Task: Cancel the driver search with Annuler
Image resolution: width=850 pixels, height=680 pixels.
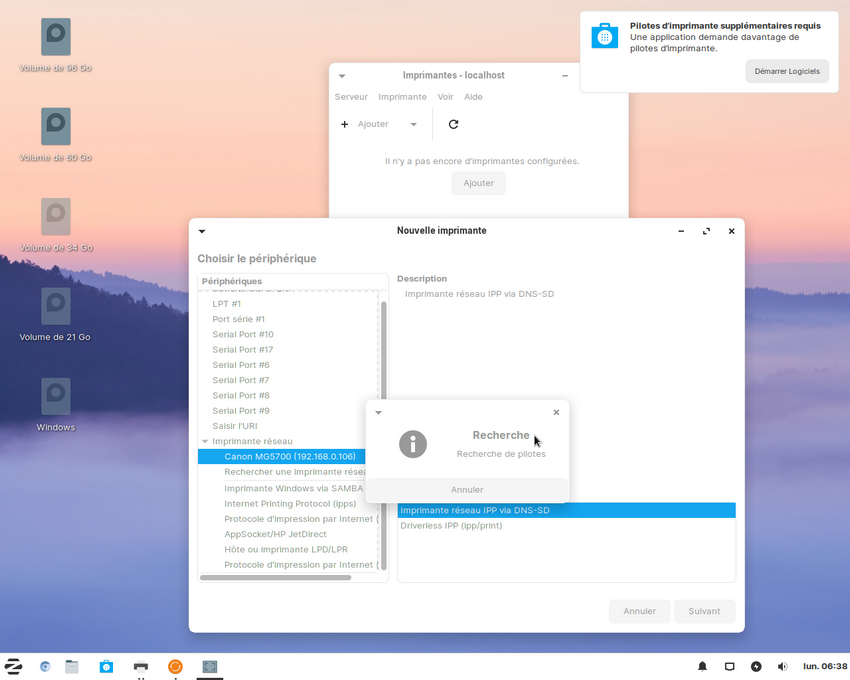Action: tap(467, 490)
